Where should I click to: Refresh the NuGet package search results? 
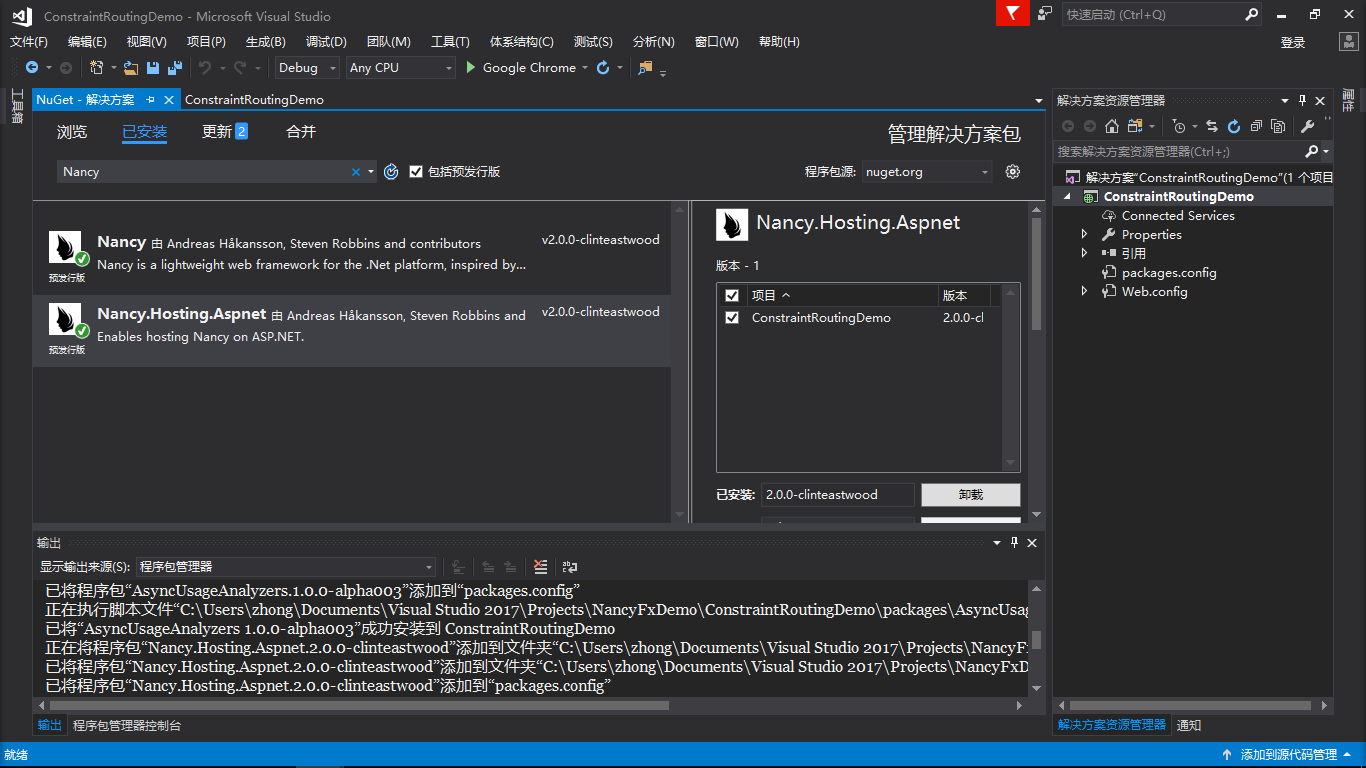coord(392,172)
